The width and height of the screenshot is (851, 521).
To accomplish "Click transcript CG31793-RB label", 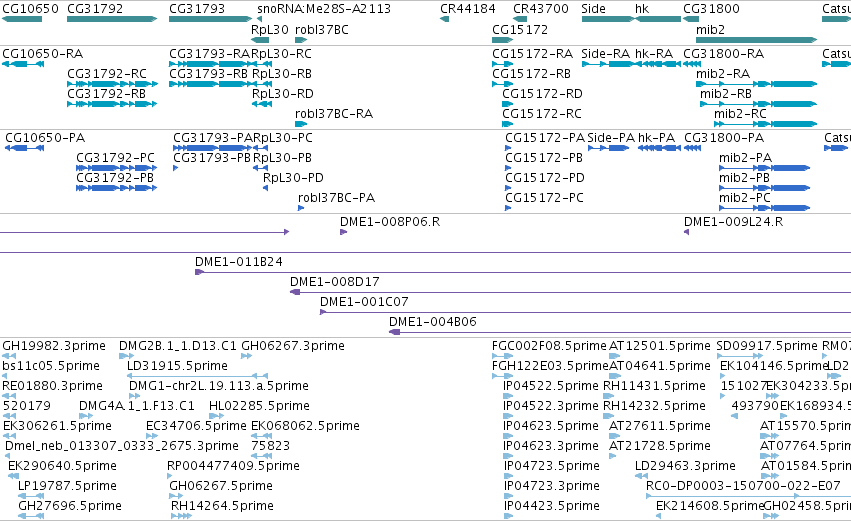I will pos(208,74).
